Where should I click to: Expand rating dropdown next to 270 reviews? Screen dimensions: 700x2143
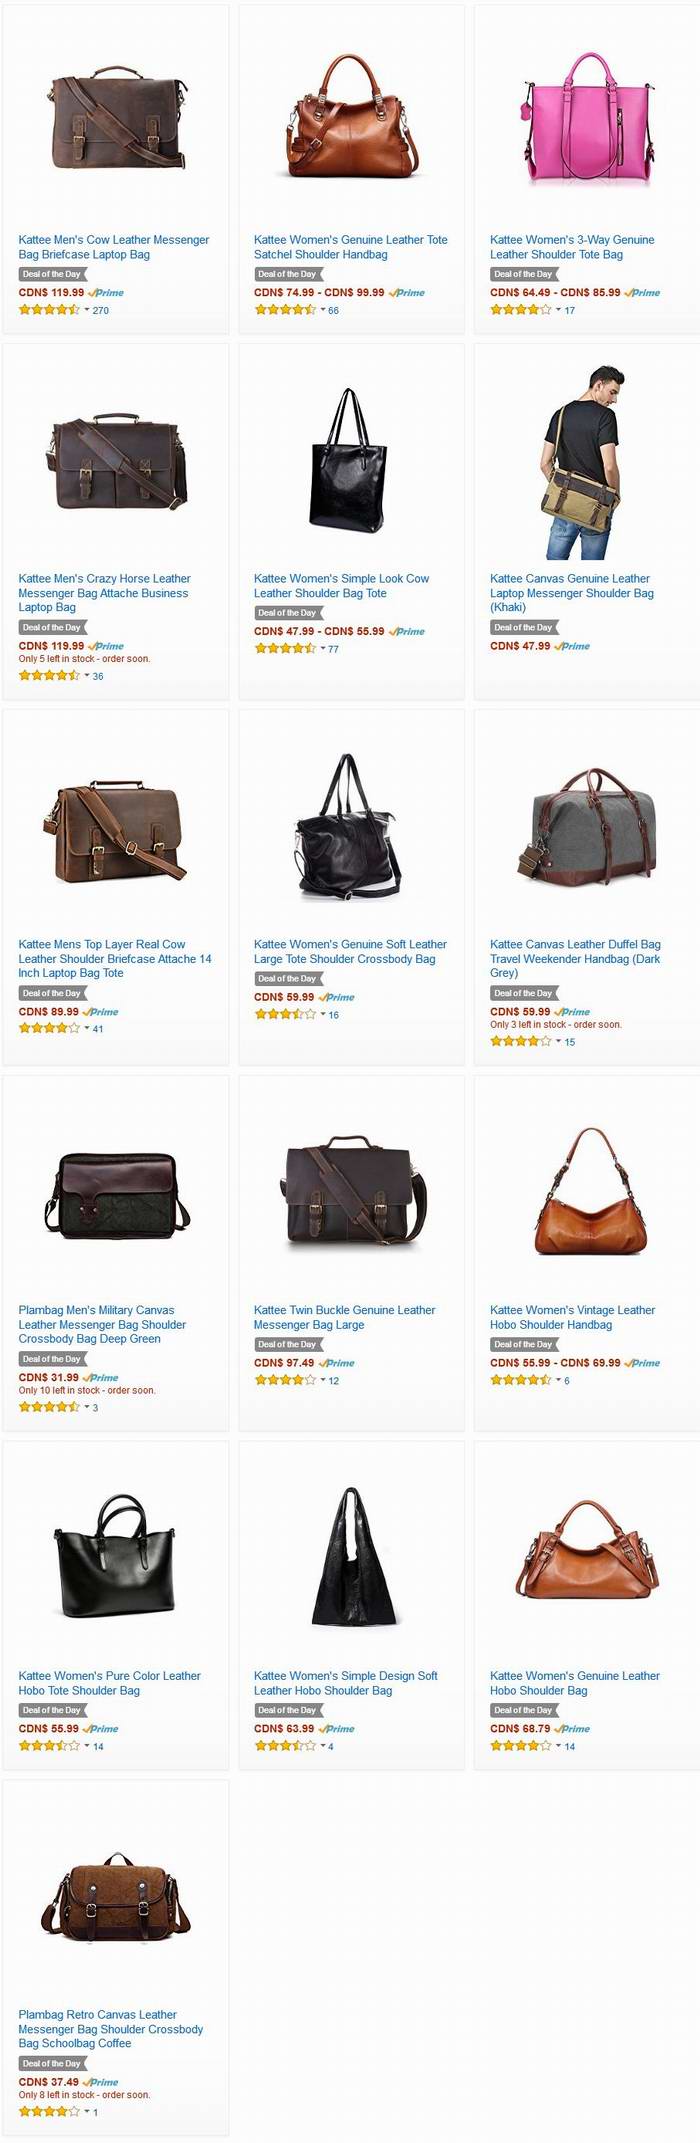coord(87,310)
